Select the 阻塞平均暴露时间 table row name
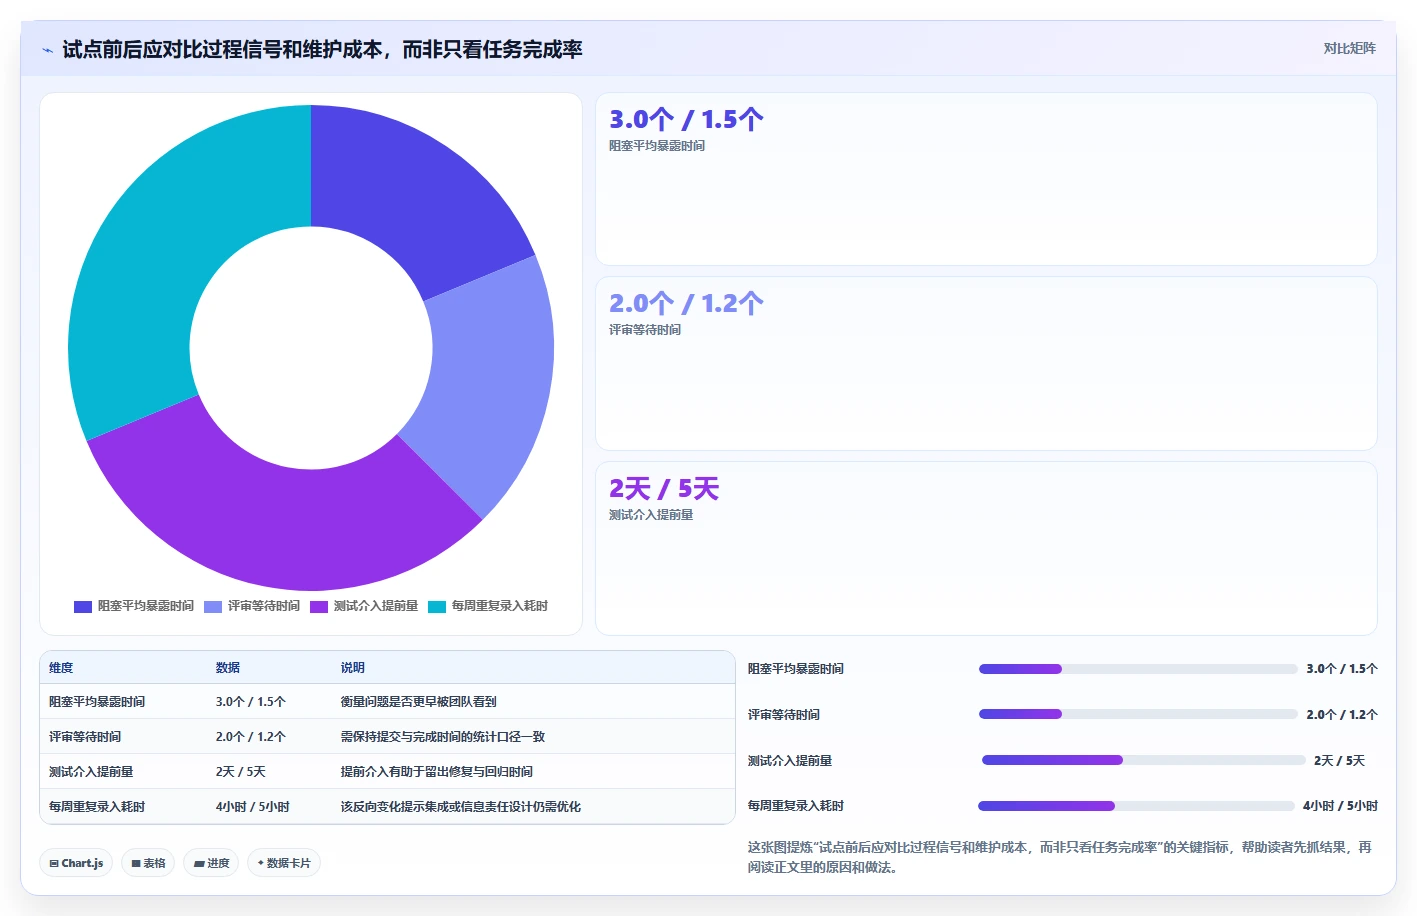 click(97, 702)
